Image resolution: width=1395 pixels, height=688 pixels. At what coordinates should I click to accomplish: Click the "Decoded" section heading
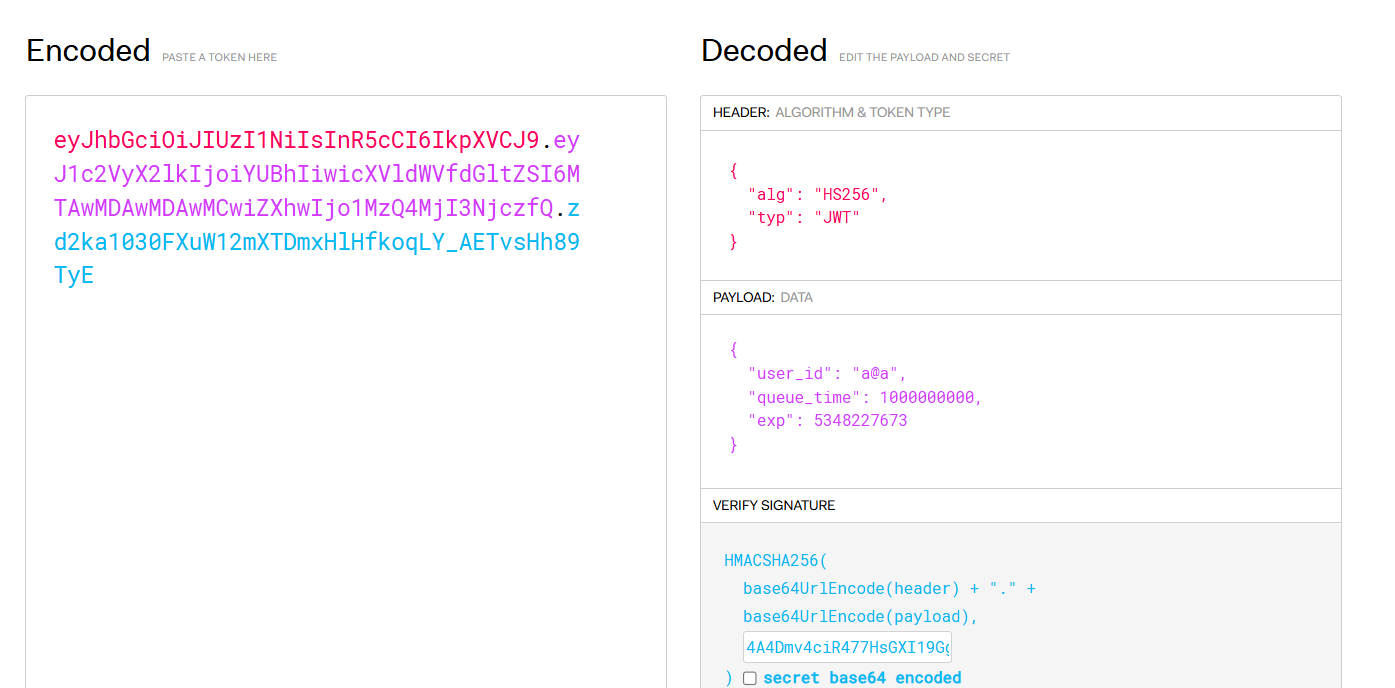764,50
